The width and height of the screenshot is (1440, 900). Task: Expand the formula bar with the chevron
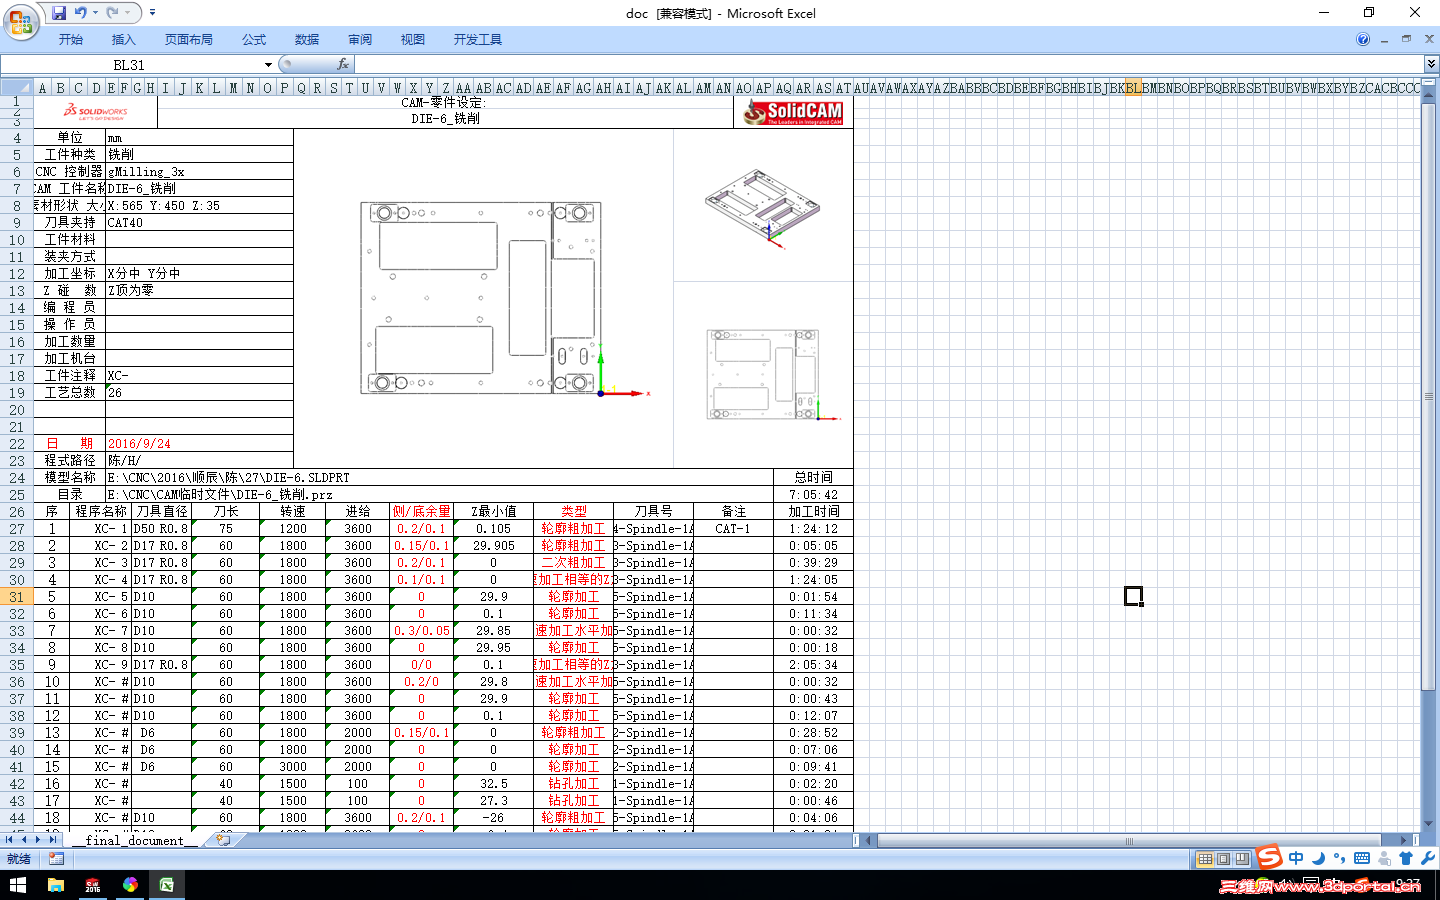[x=1431, y=65]
